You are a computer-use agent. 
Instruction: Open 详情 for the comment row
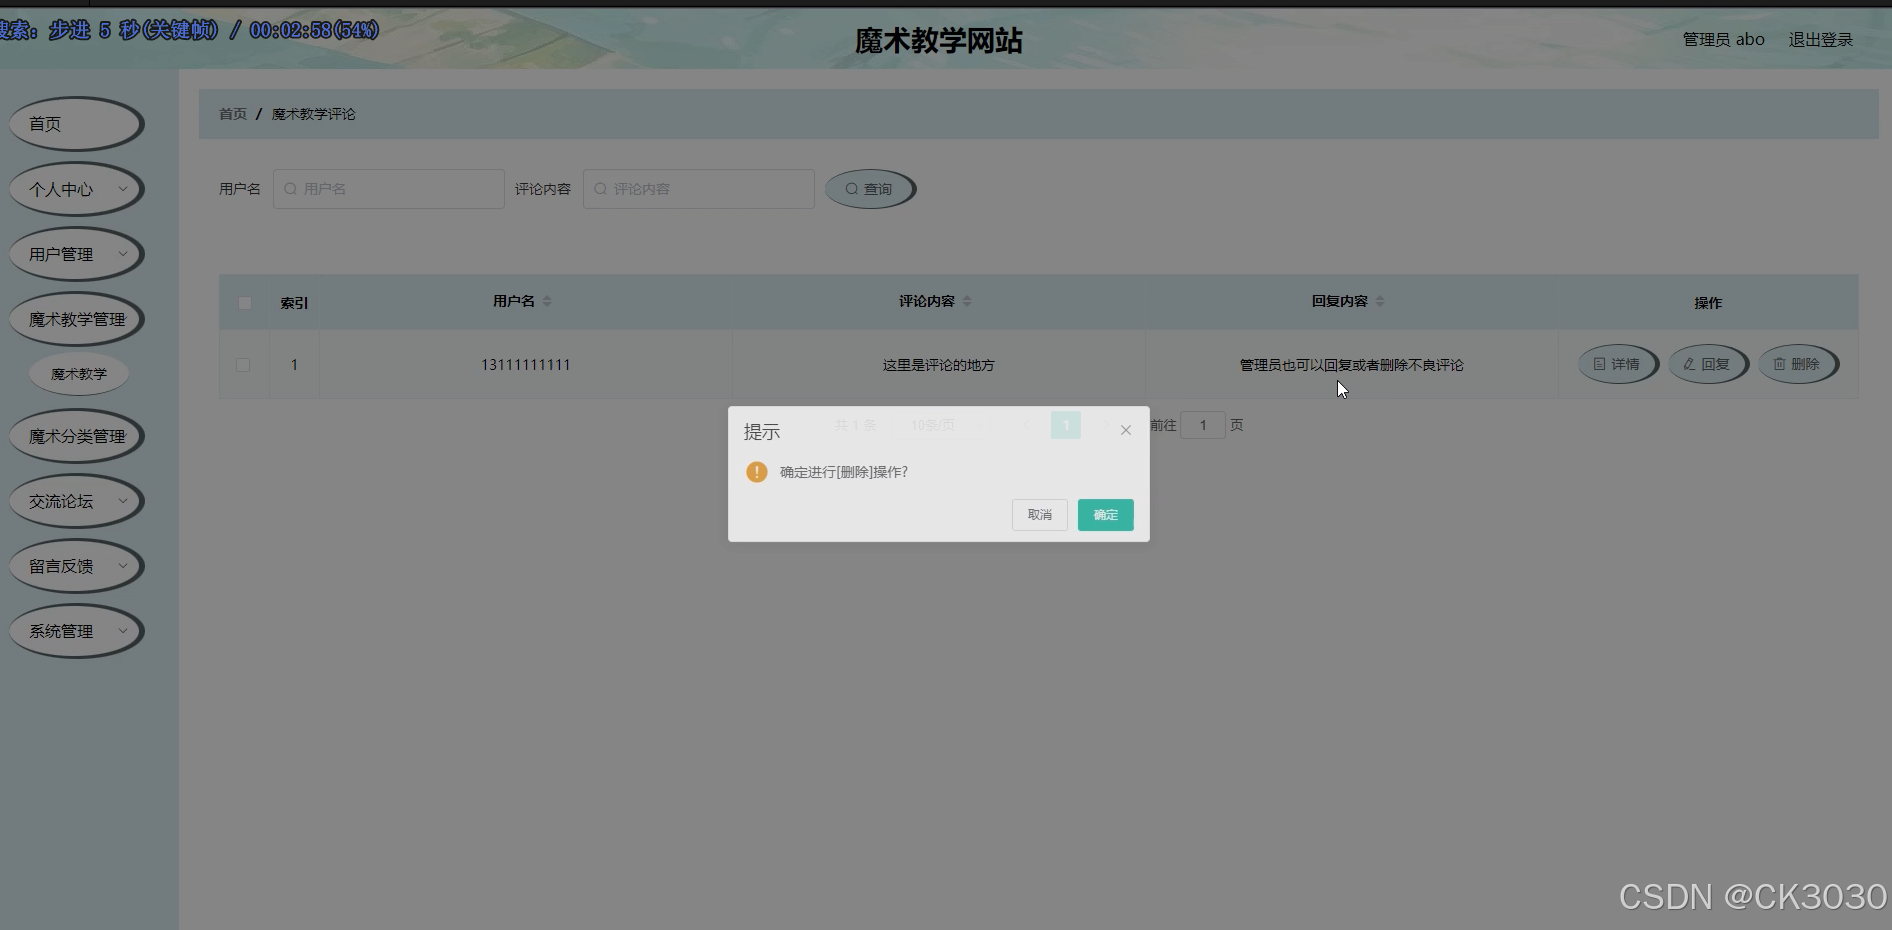1618,364
